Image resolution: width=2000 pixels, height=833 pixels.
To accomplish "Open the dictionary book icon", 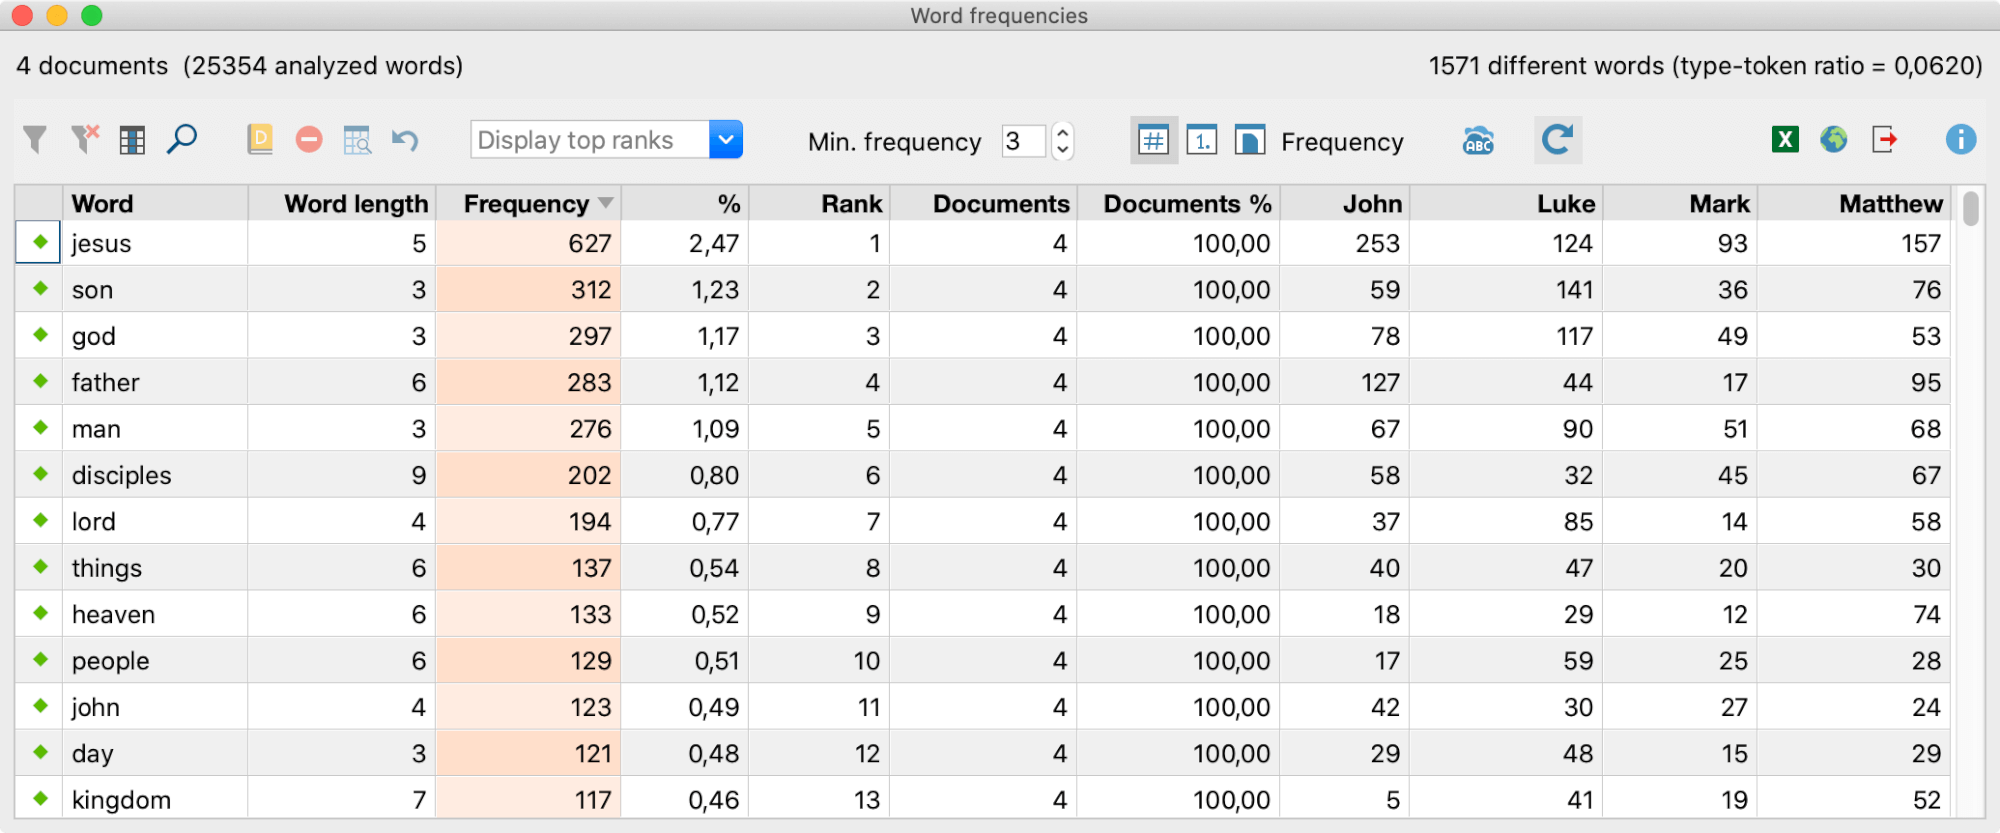I will [x=260, y=140].
